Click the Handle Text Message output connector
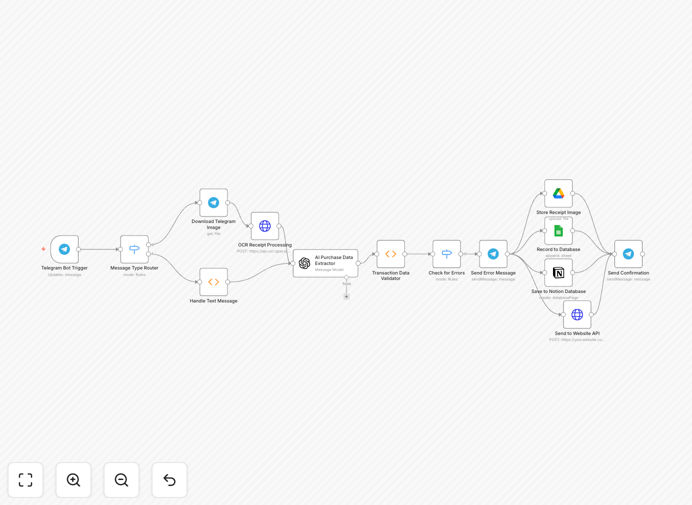692x505 pixels. click(x=228, y=282)
